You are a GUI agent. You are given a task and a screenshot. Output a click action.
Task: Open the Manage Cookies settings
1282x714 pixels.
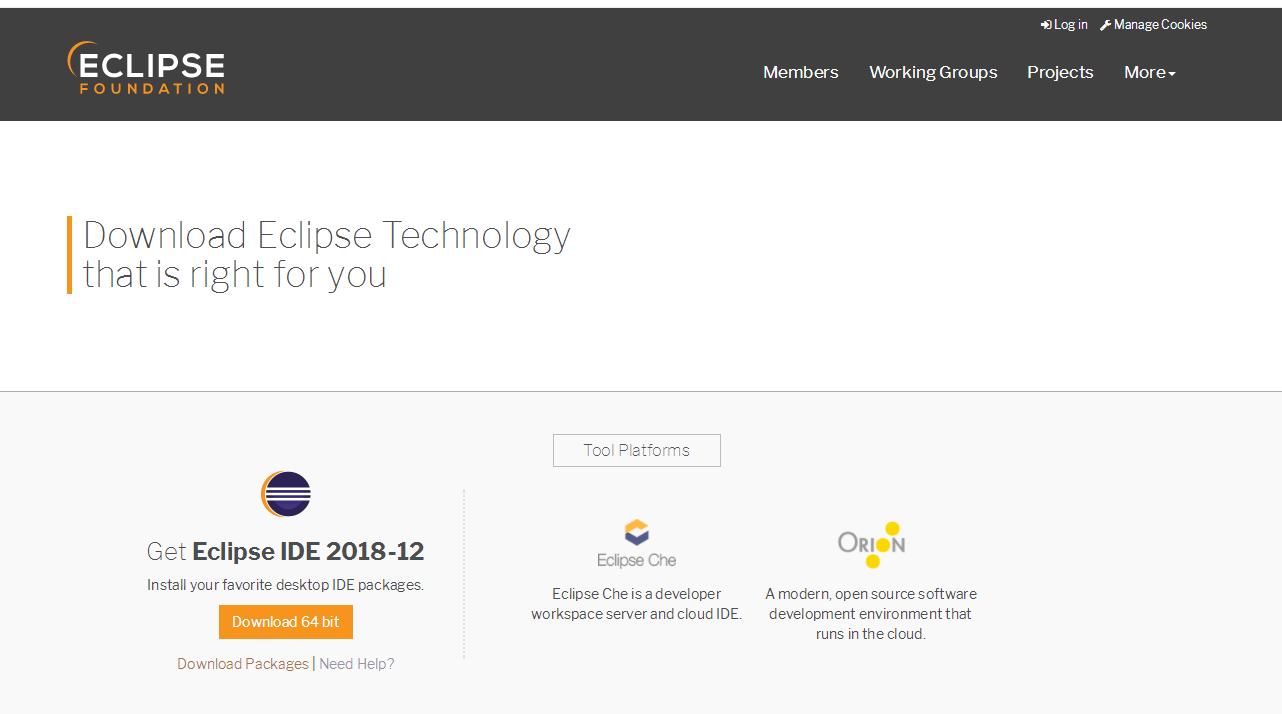click(x=1160, y=24)
